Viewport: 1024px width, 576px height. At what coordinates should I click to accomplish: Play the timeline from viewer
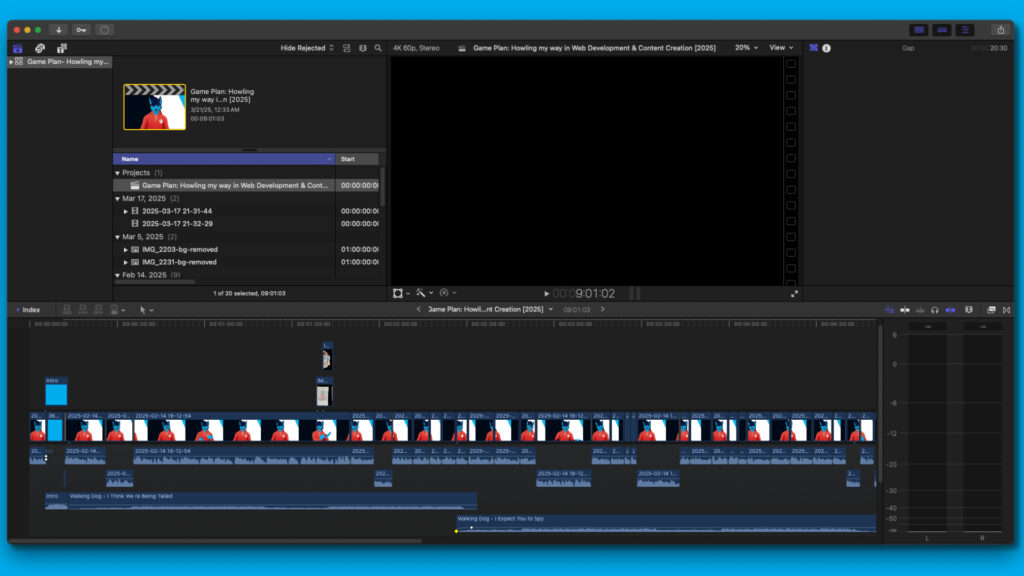pyautogui.click(x=547, y=295)
